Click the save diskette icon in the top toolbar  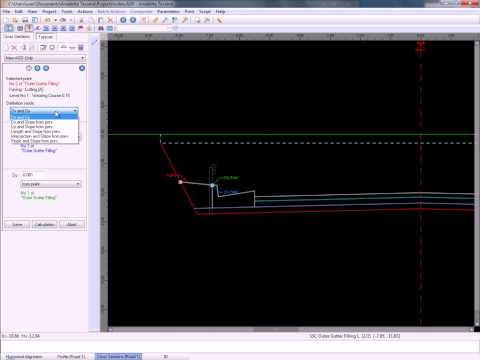(25, 20)
